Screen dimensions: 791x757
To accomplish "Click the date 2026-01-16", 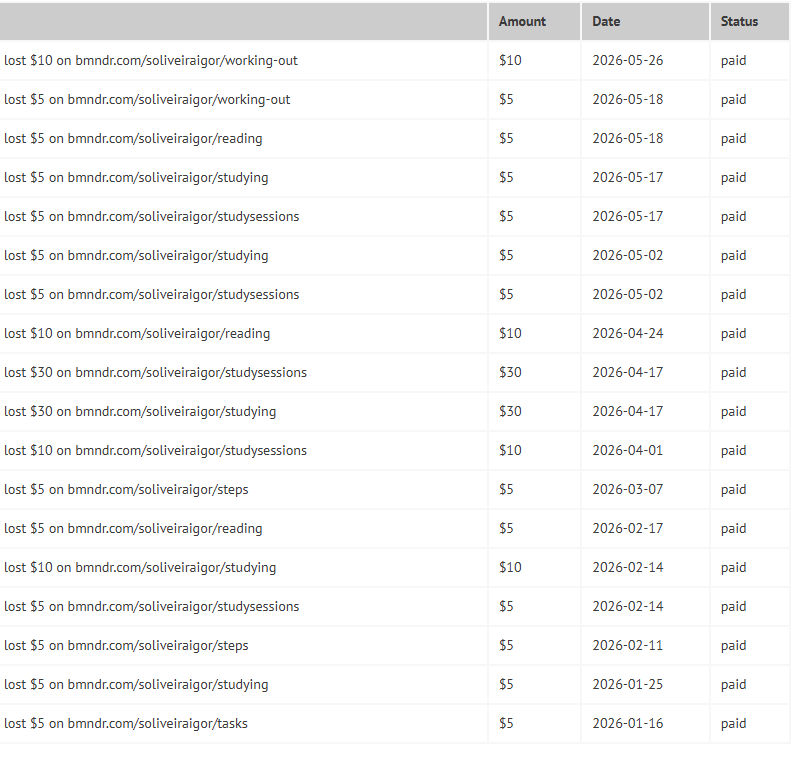I will pos(628,724).
